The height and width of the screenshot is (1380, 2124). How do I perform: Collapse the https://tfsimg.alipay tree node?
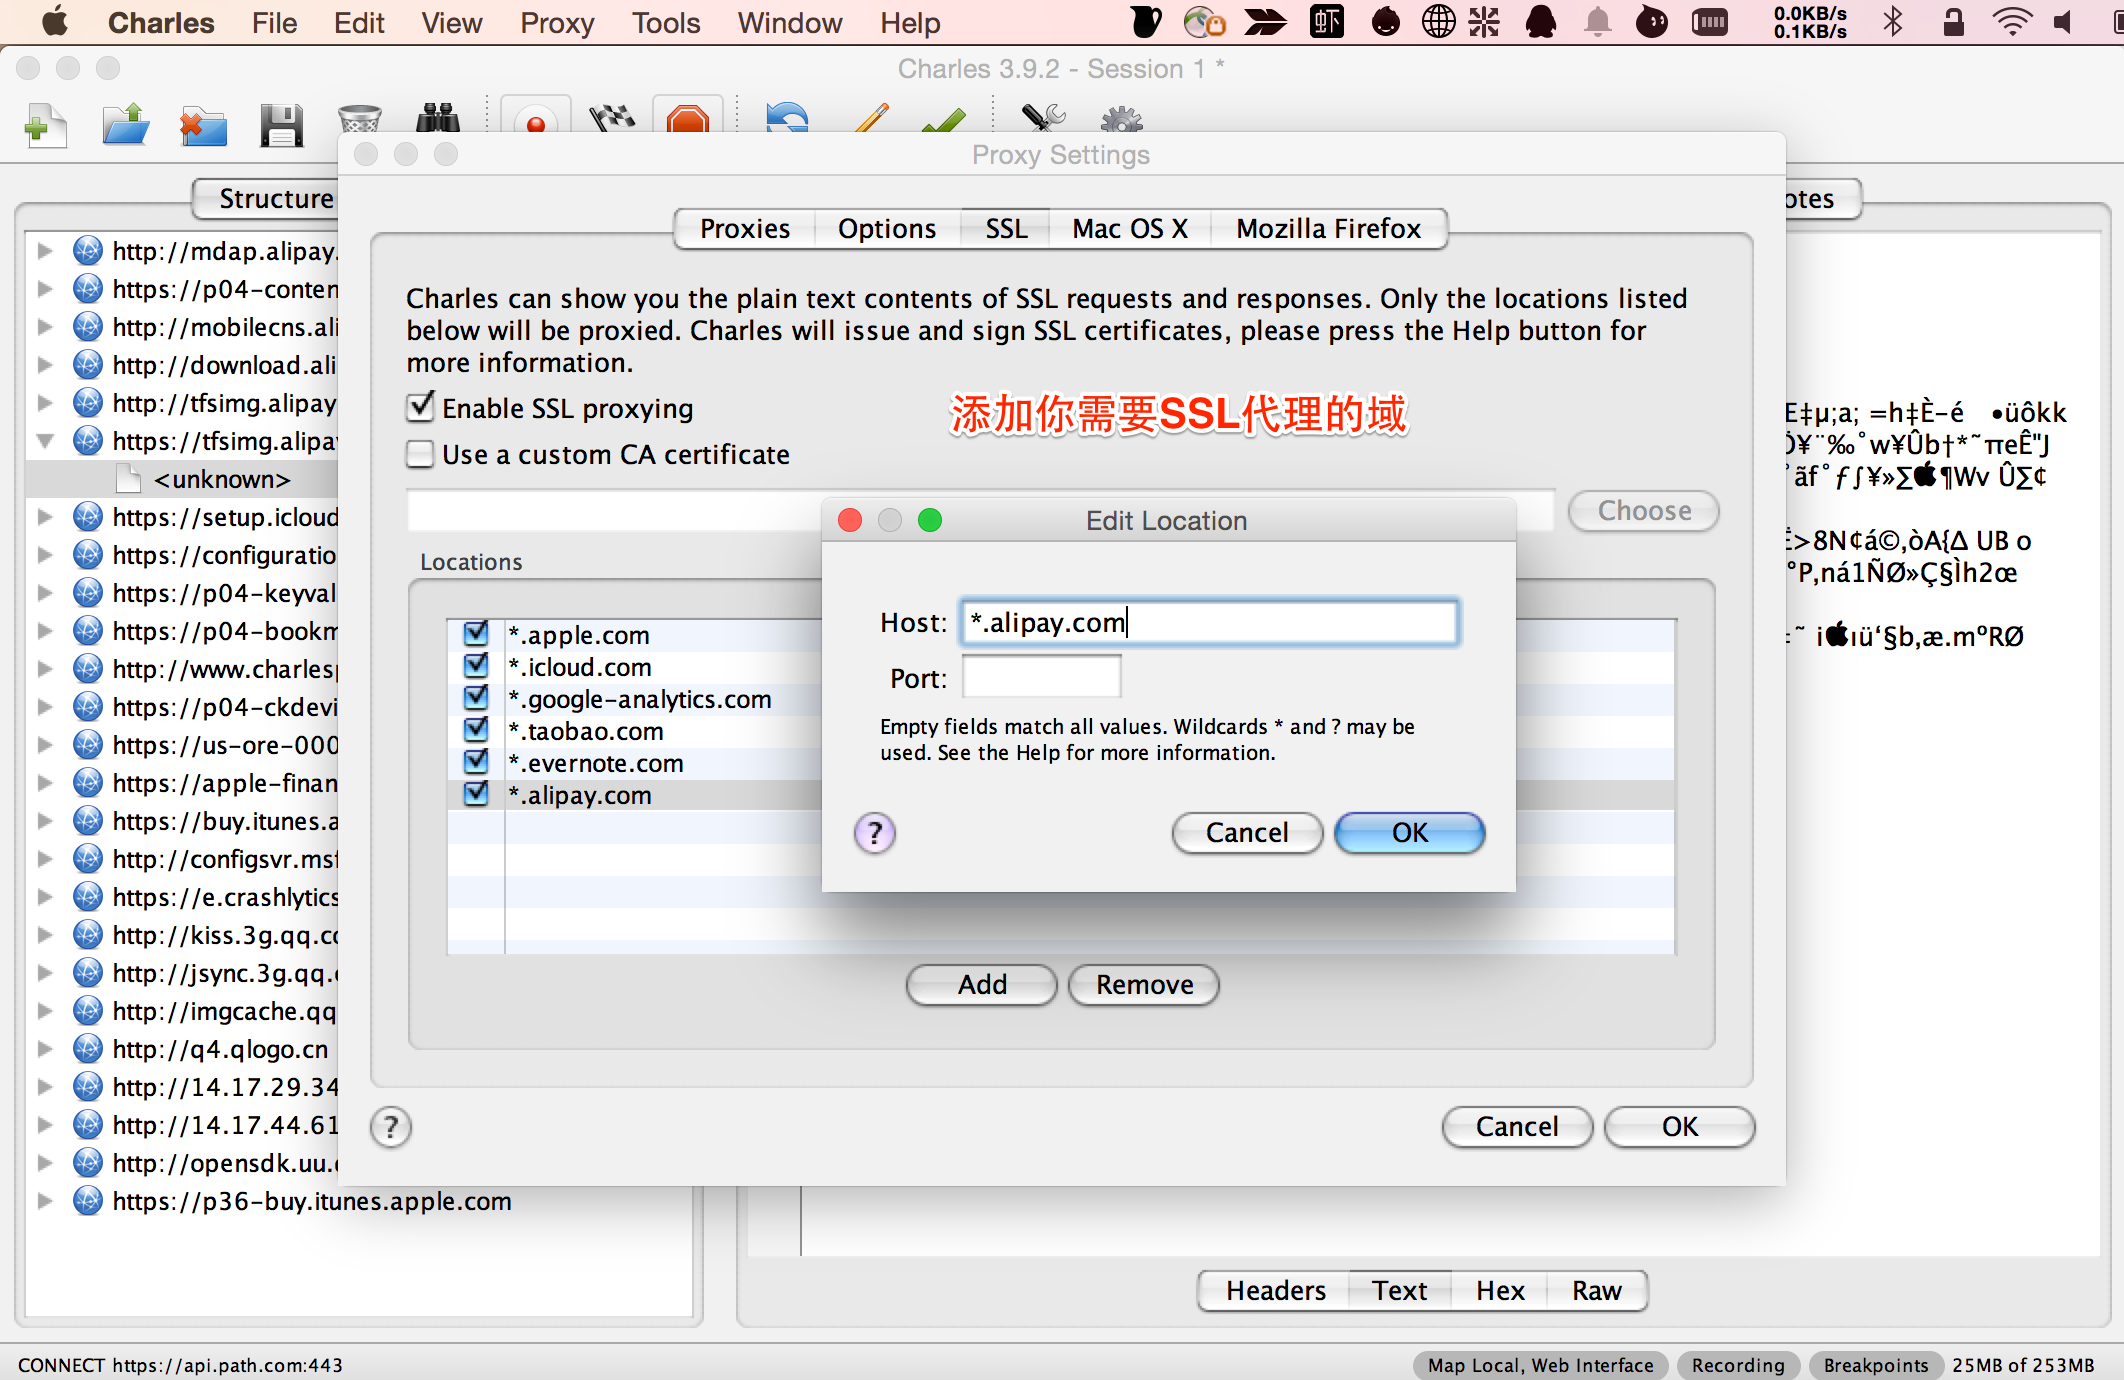coord(45,441)
